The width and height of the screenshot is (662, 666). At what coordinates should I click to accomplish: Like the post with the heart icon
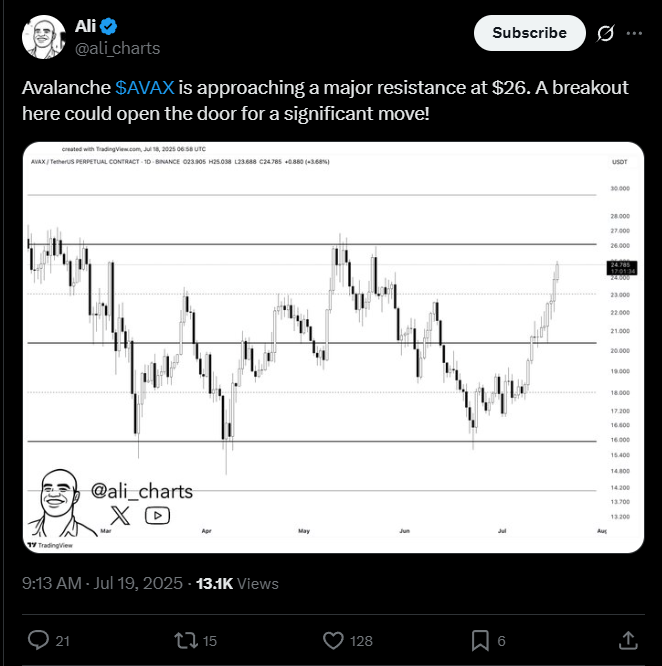click(333, 640)
